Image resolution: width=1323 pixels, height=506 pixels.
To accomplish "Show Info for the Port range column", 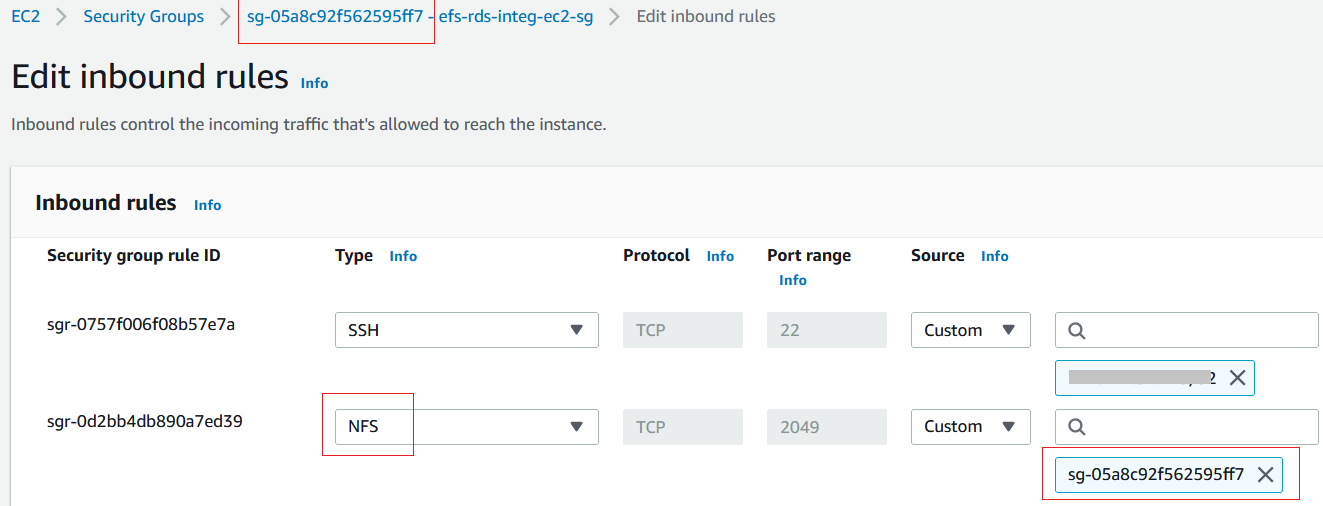I will [793, 280].
